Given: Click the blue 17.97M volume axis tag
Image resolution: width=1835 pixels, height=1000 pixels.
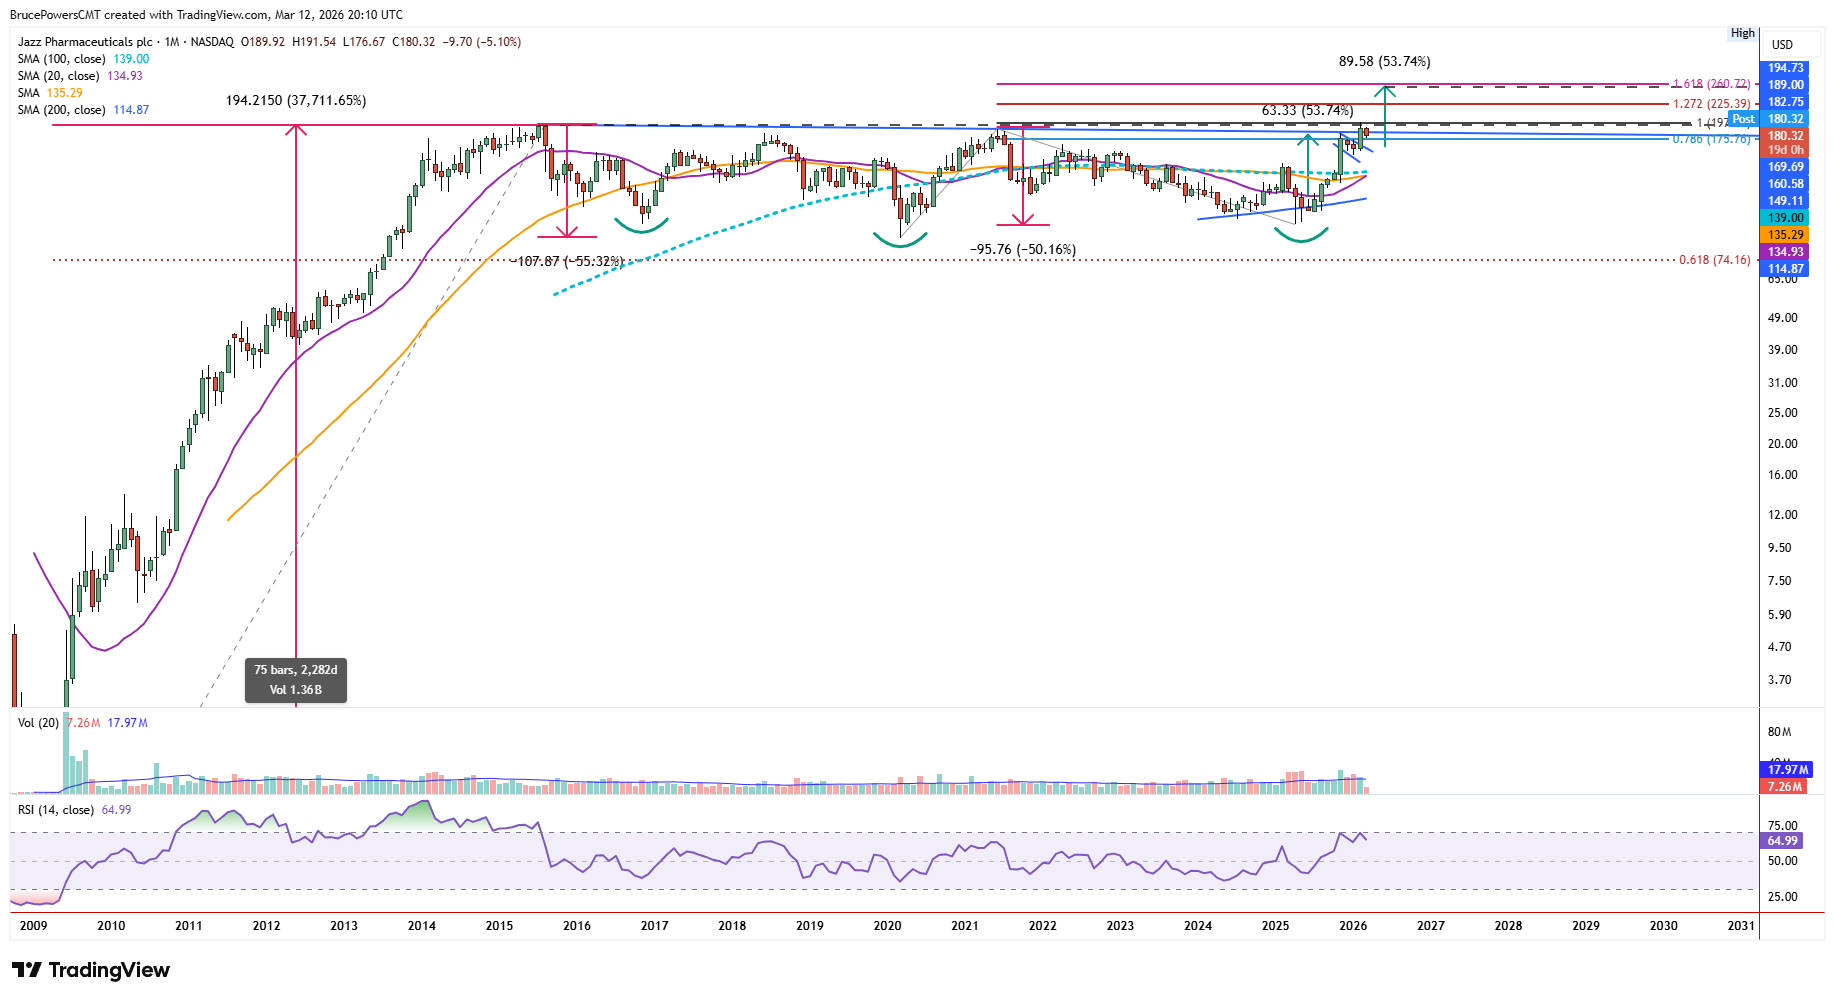Looking at the screenshot, I should (x=1785, y=770).
